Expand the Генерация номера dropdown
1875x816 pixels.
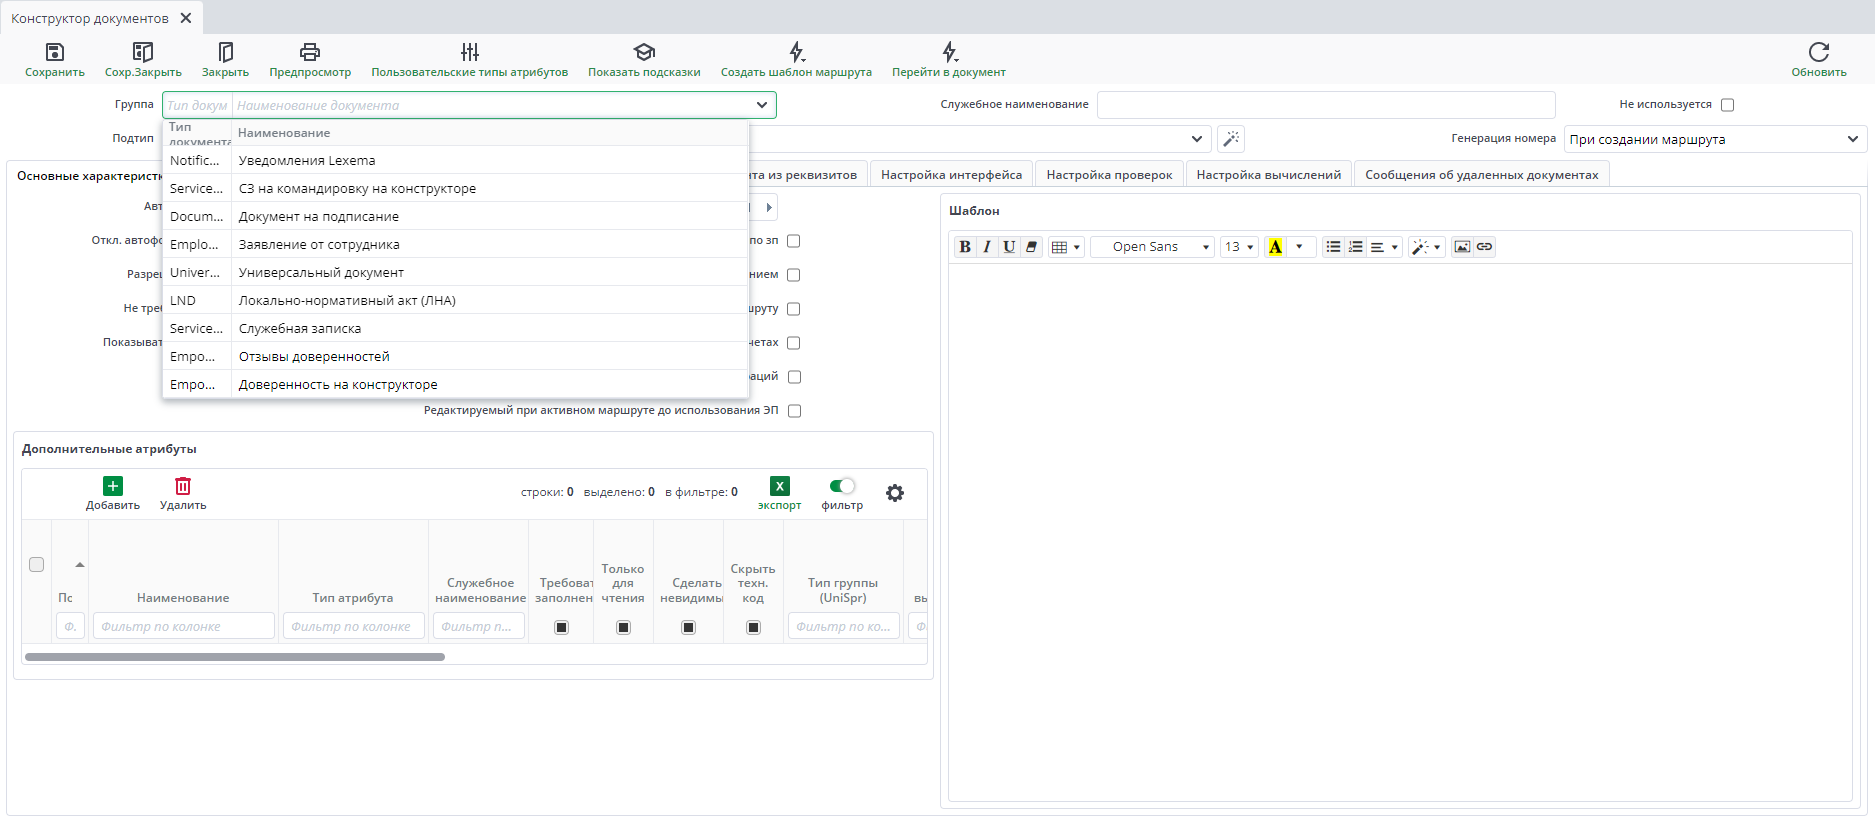[x=1715, y=139]
